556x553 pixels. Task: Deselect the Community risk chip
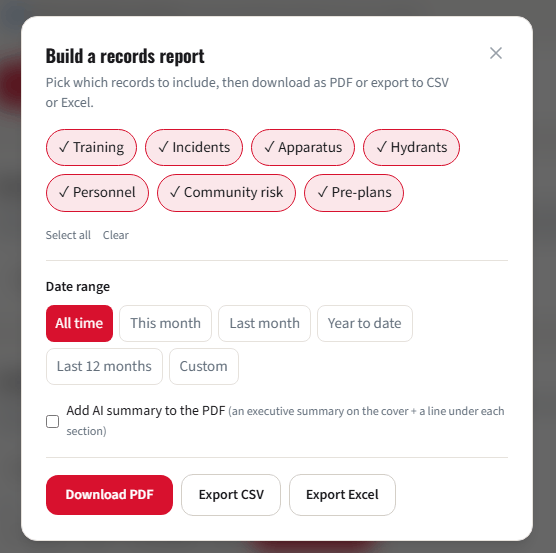226,193
